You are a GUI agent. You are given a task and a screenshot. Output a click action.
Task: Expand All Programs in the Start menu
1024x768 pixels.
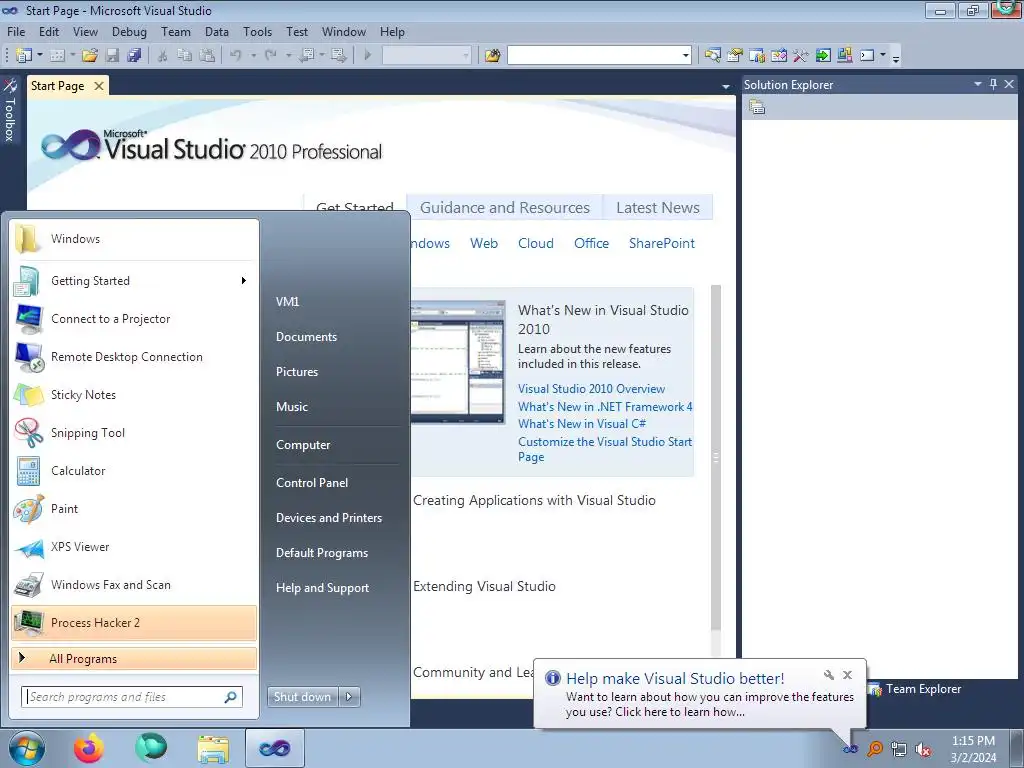click(134, 658)
